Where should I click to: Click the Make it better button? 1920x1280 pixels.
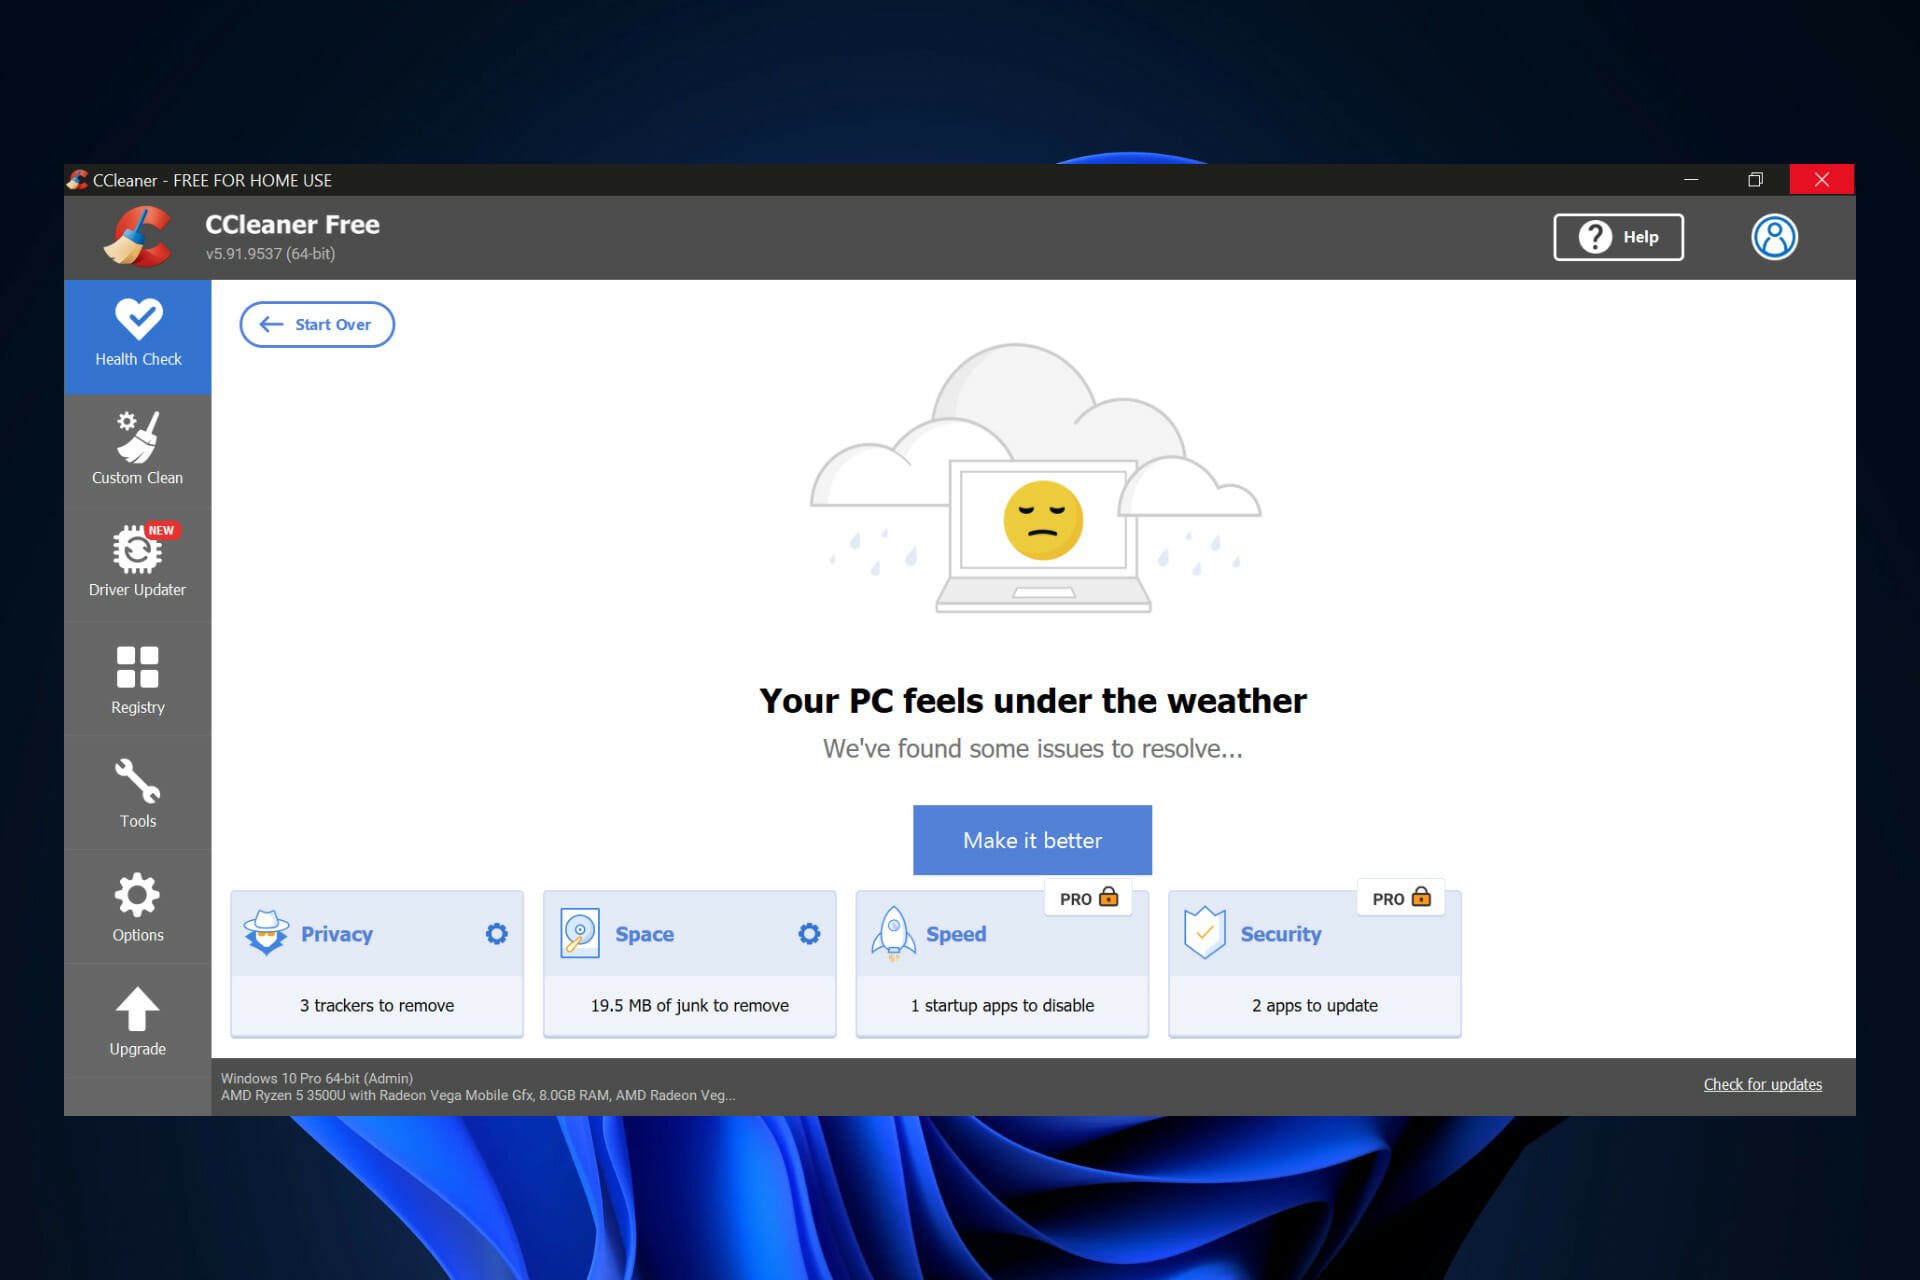(x=1032, y=840)
